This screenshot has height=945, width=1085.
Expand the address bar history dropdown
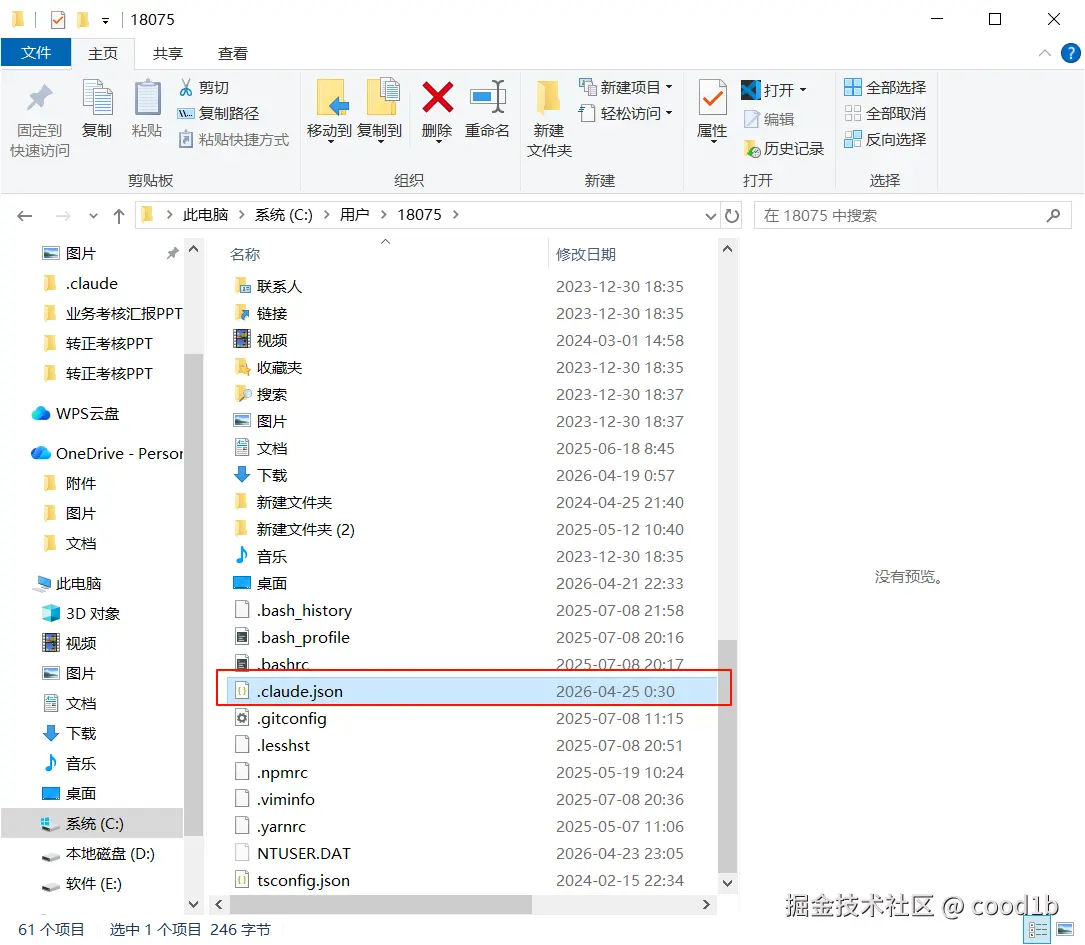pyautogui.click(x=710, y=216)
